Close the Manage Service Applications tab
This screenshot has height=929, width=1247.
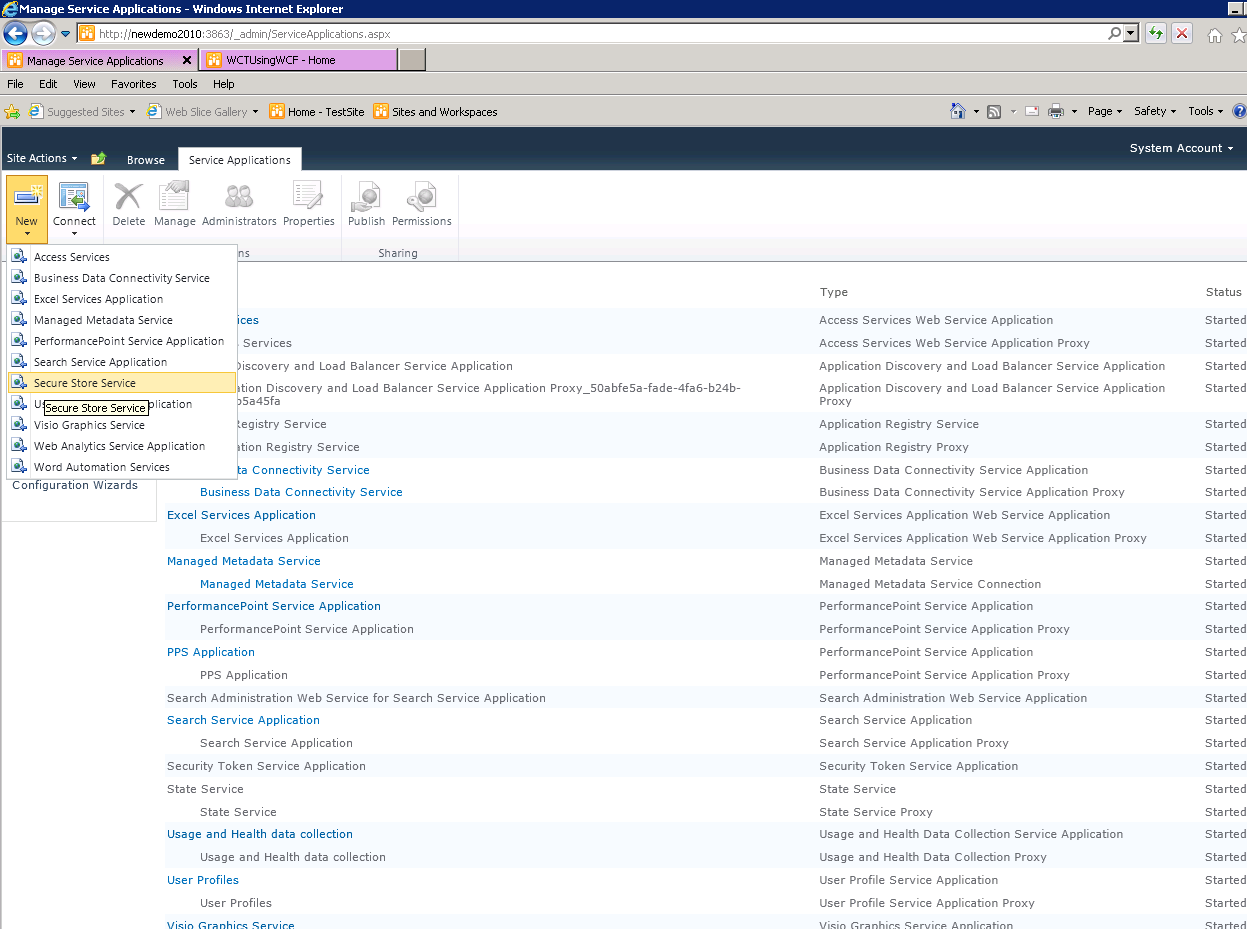[x=187, y=60]
